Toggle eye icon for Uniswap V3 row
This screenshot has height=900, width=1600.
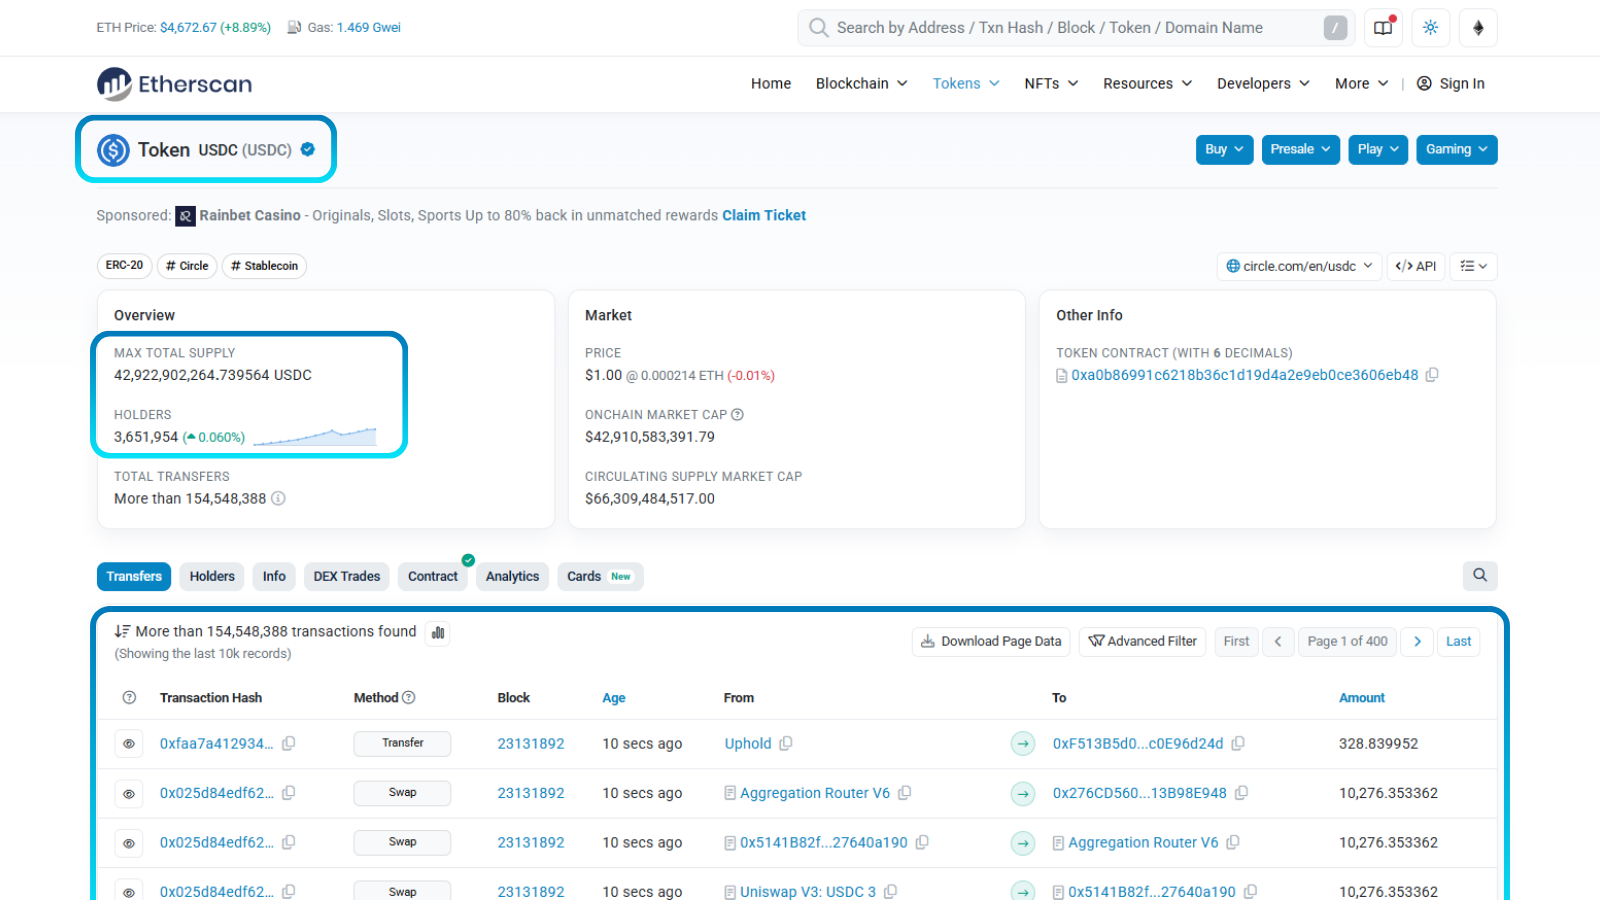click(129, 891)
